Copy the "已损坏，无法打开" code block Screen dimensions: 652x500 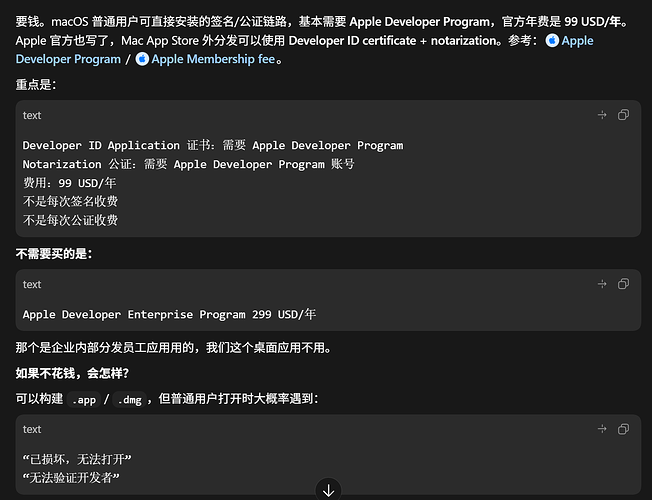click(x=623, y=429)
